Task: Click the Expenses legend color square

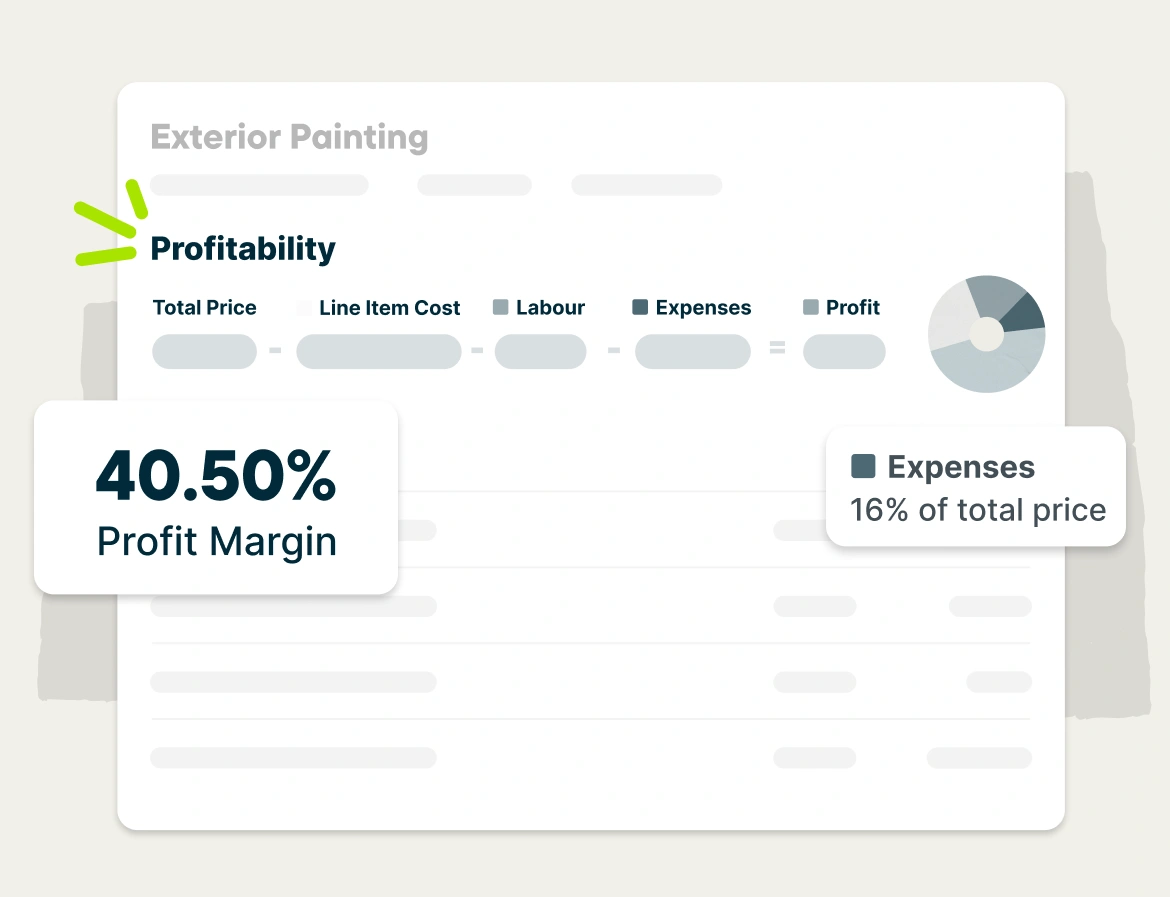Action: [640, 307]
